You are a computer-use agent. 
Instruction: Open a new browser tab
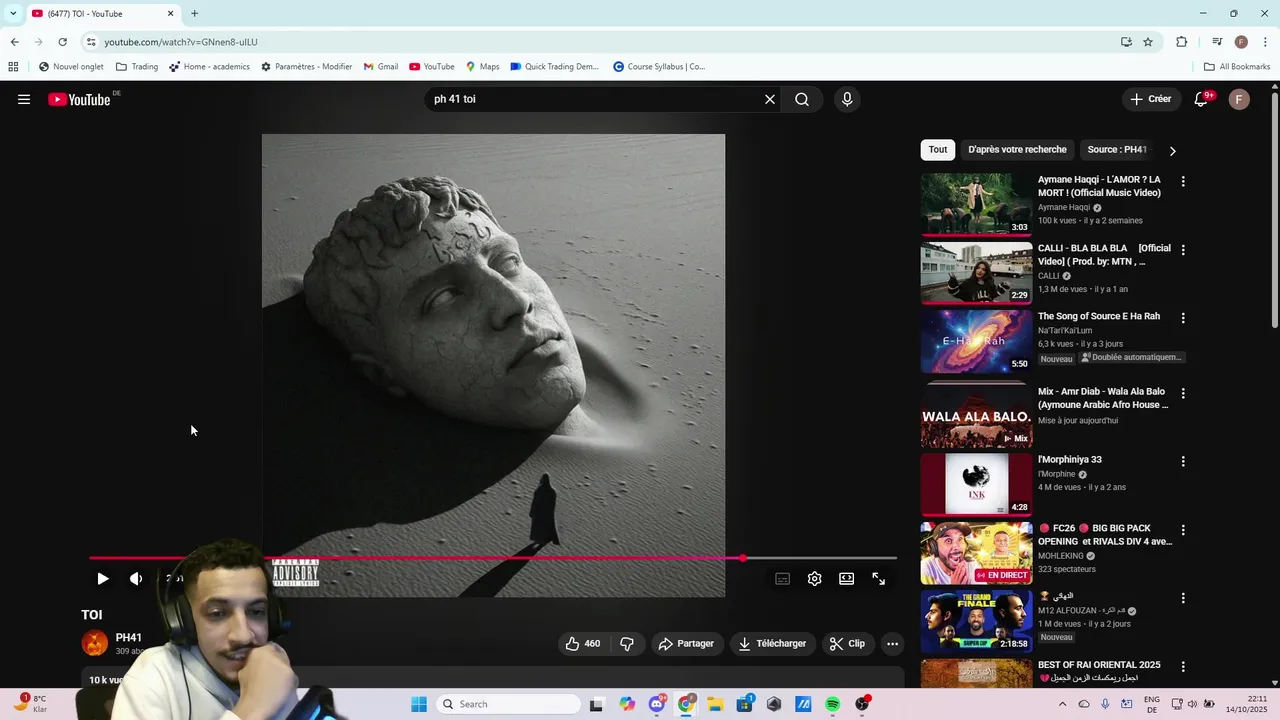[194, 14]
